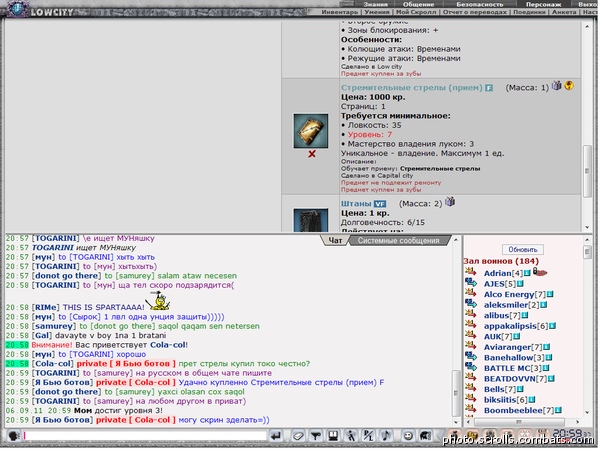
Task: Click the player list scroll-up arrow
Action: pyautogui.click(x=587, y=240)
